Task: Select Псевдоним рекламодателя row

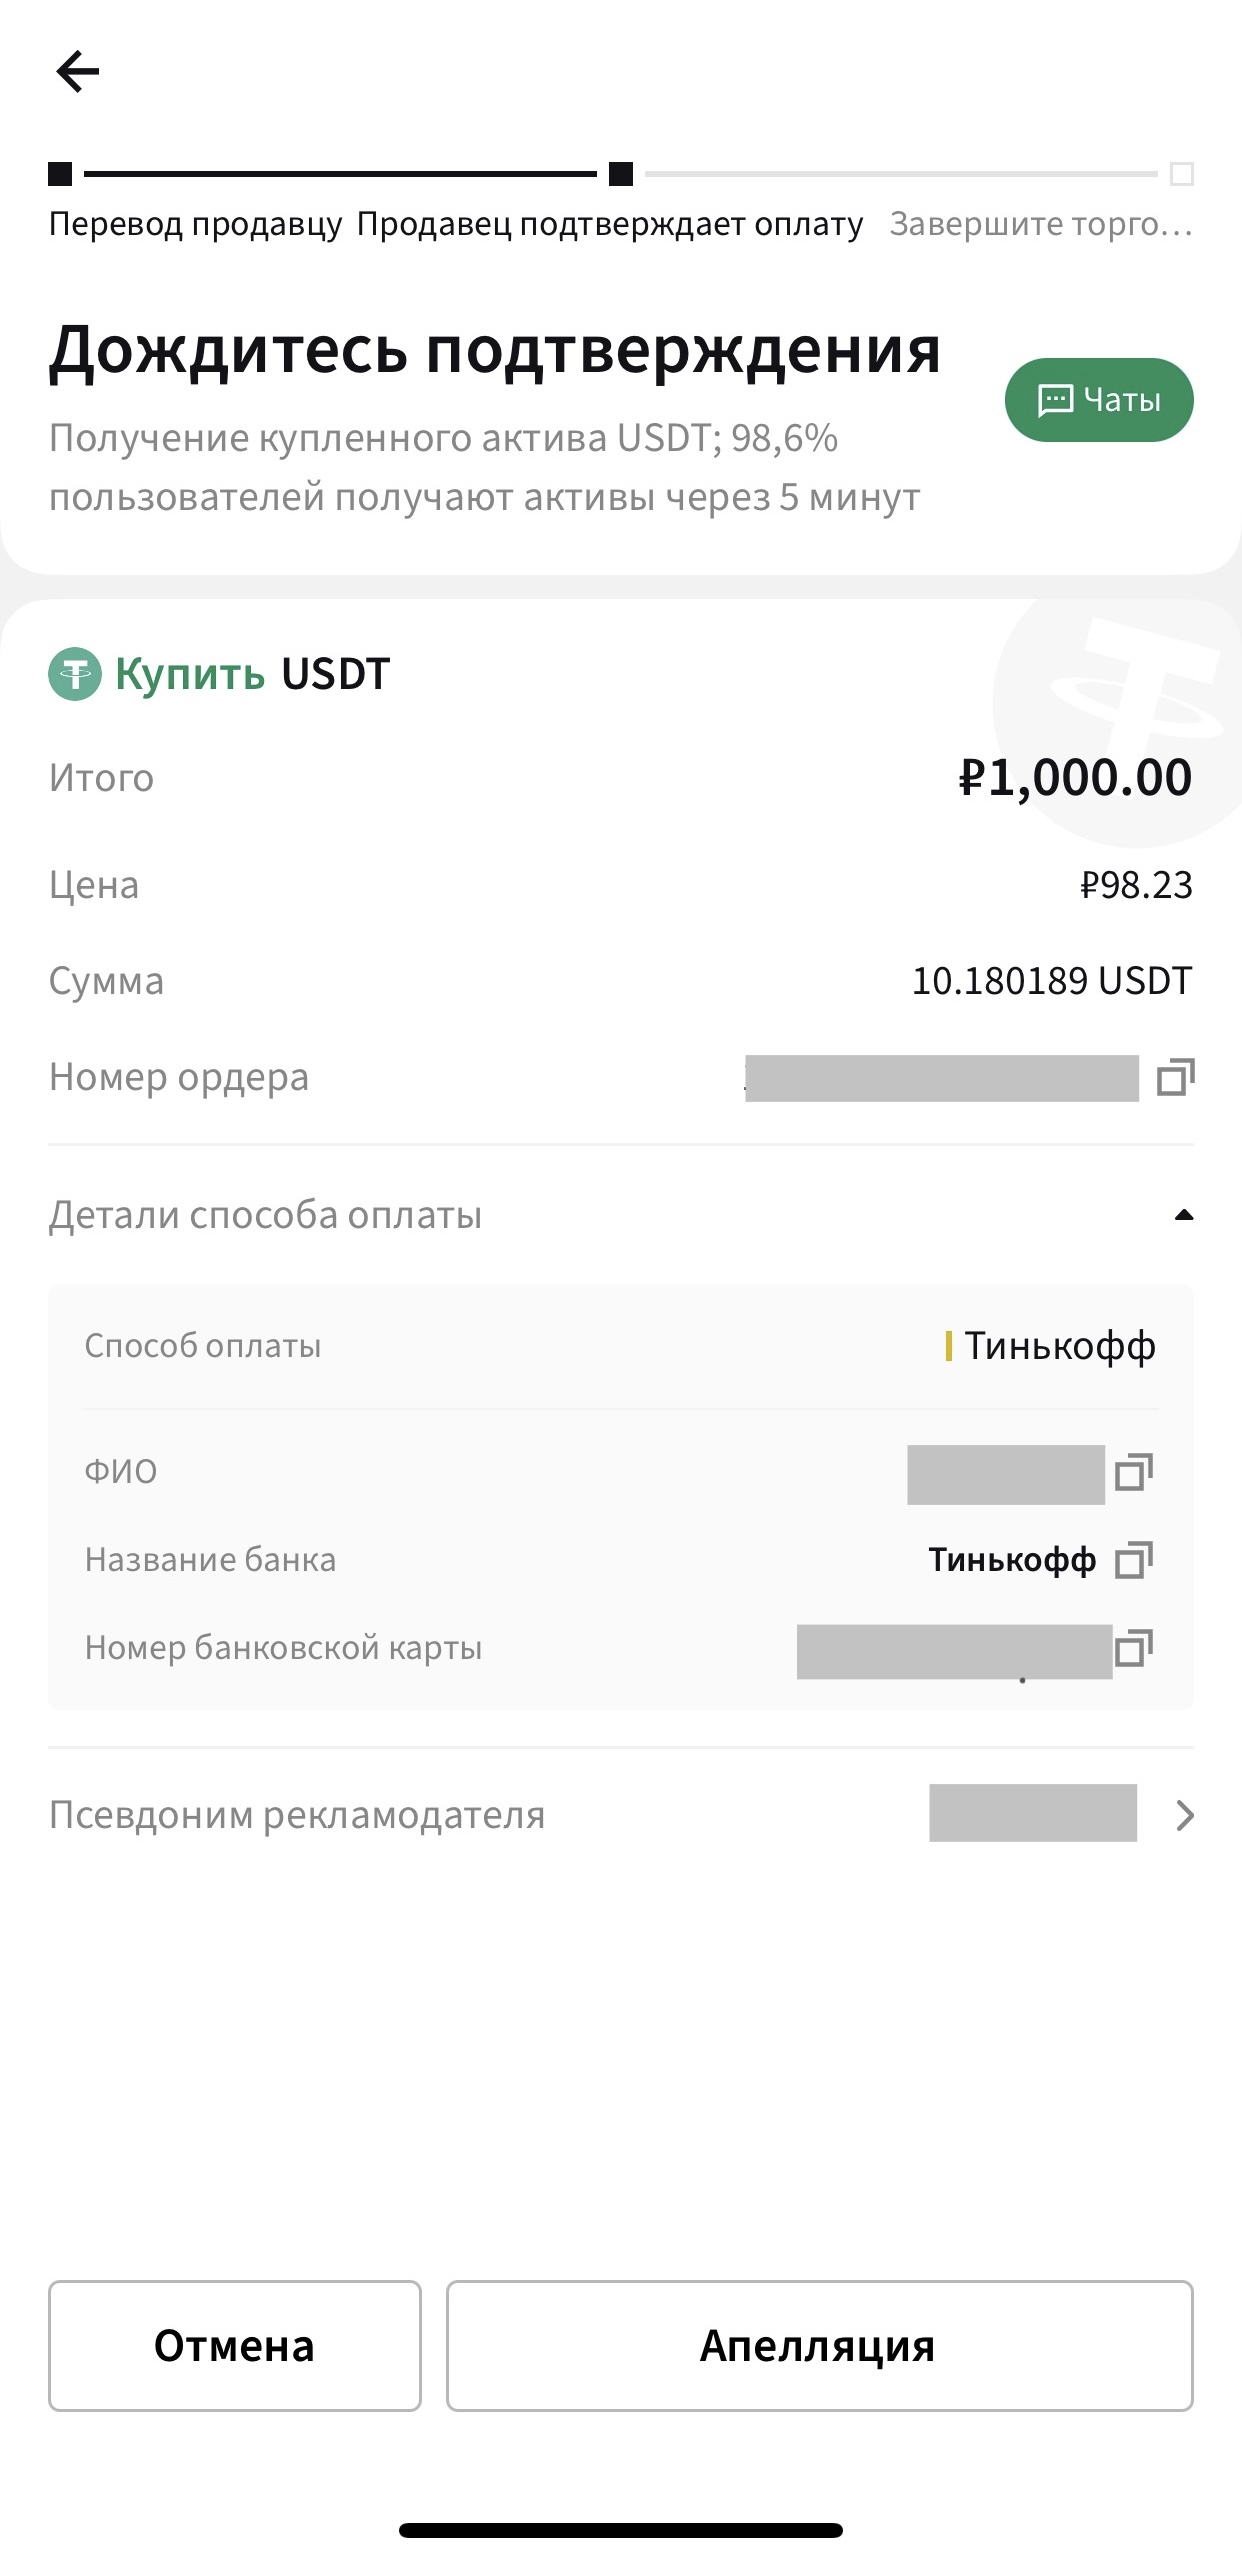Action: [x=621, y=1815]
